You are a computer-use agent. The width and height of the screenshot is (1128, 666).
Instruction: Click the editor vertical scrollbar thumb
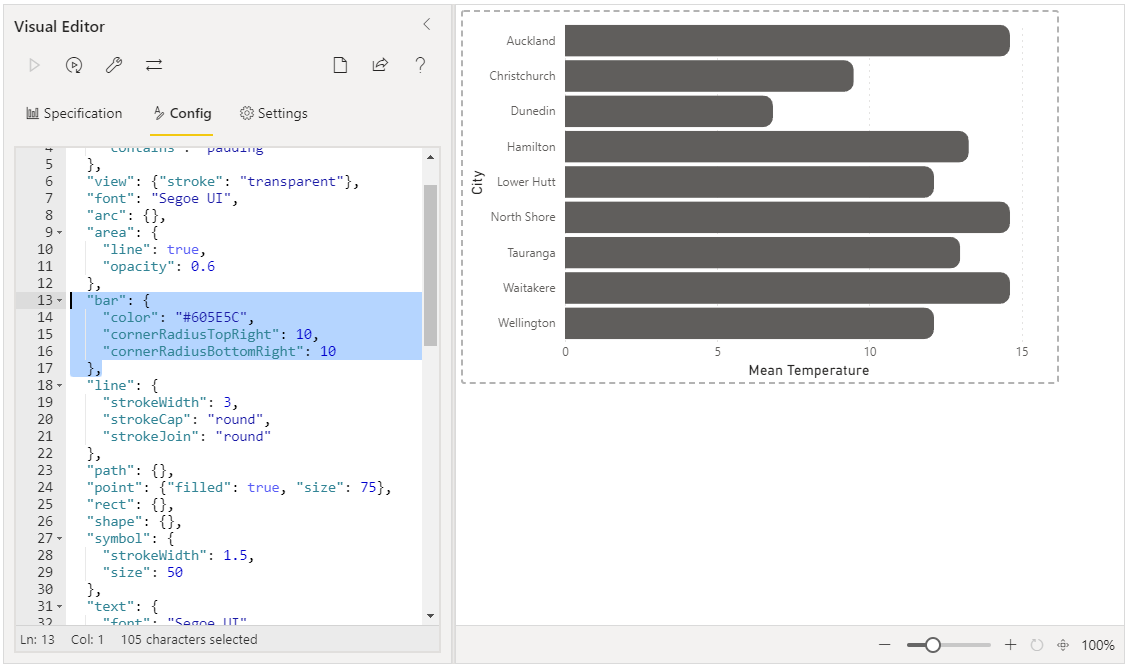tap(430, 265)
